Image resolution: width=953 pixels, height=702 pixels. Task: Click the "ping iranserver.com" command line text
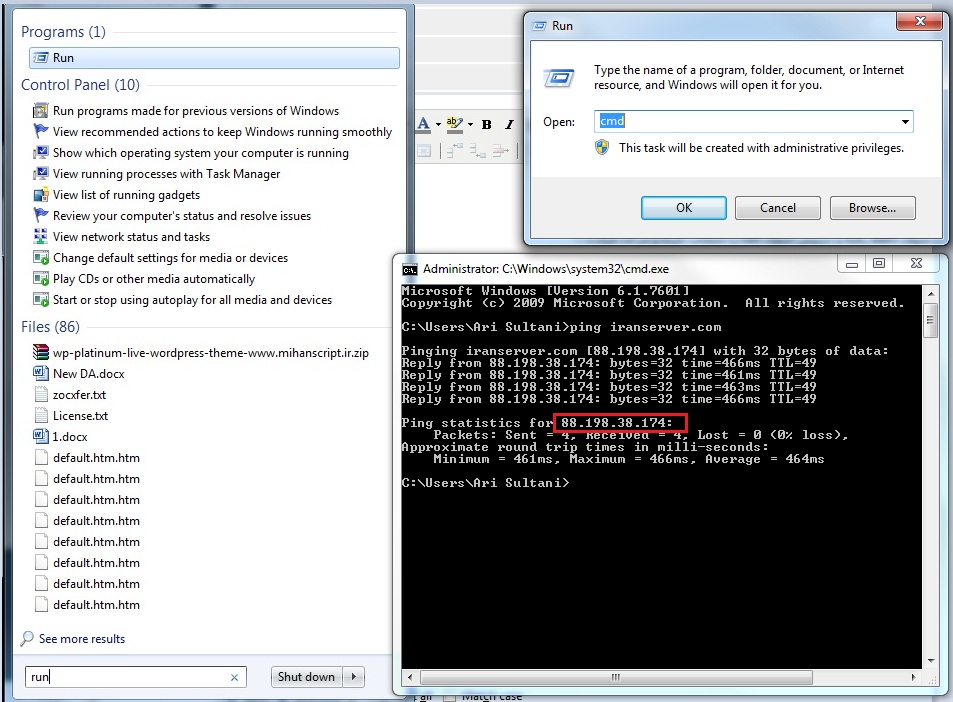click(645, 327)
